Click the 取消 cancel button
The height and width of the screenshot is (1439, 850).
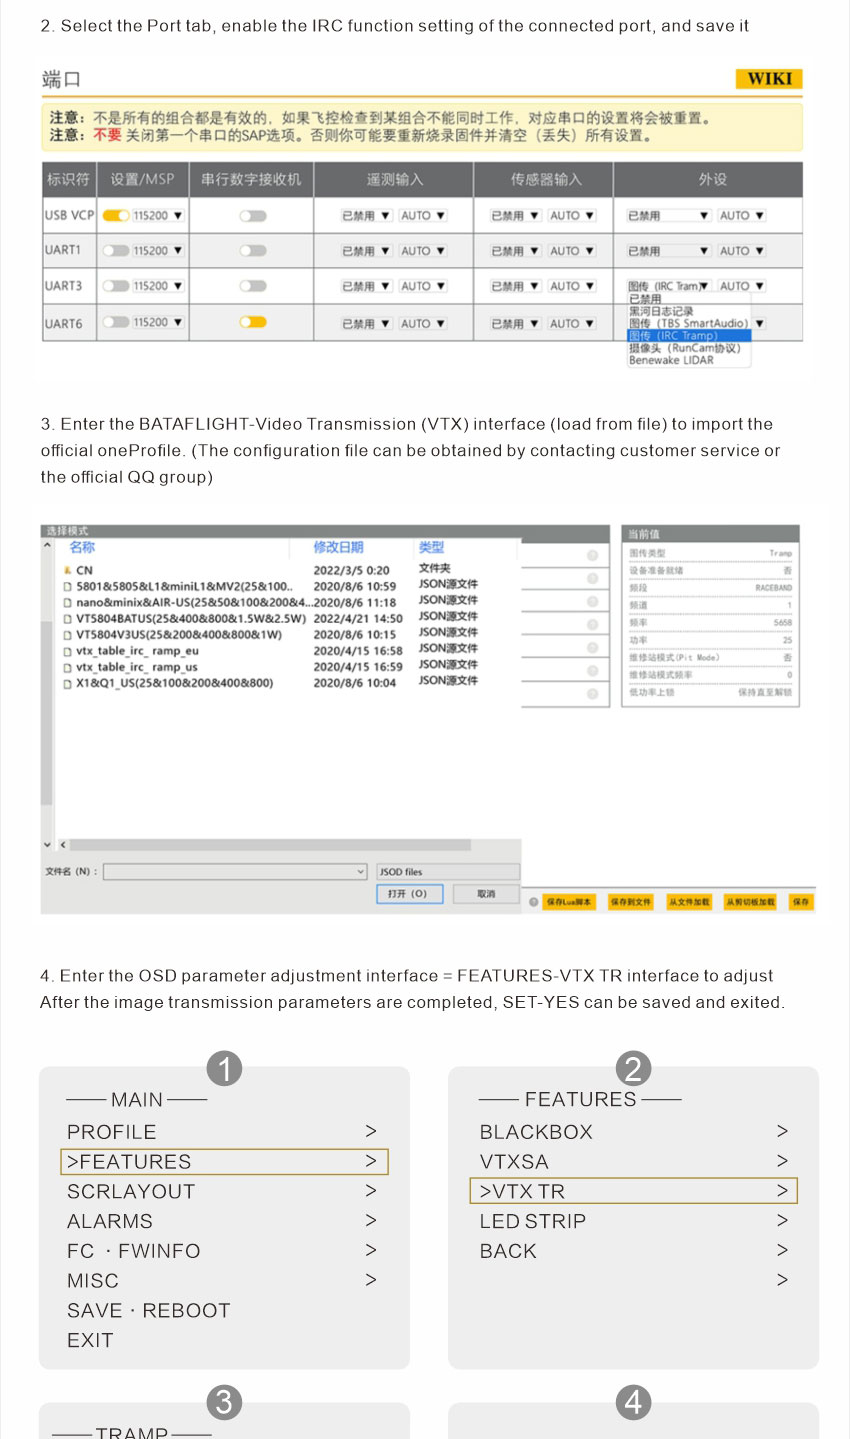pos(486,894)
